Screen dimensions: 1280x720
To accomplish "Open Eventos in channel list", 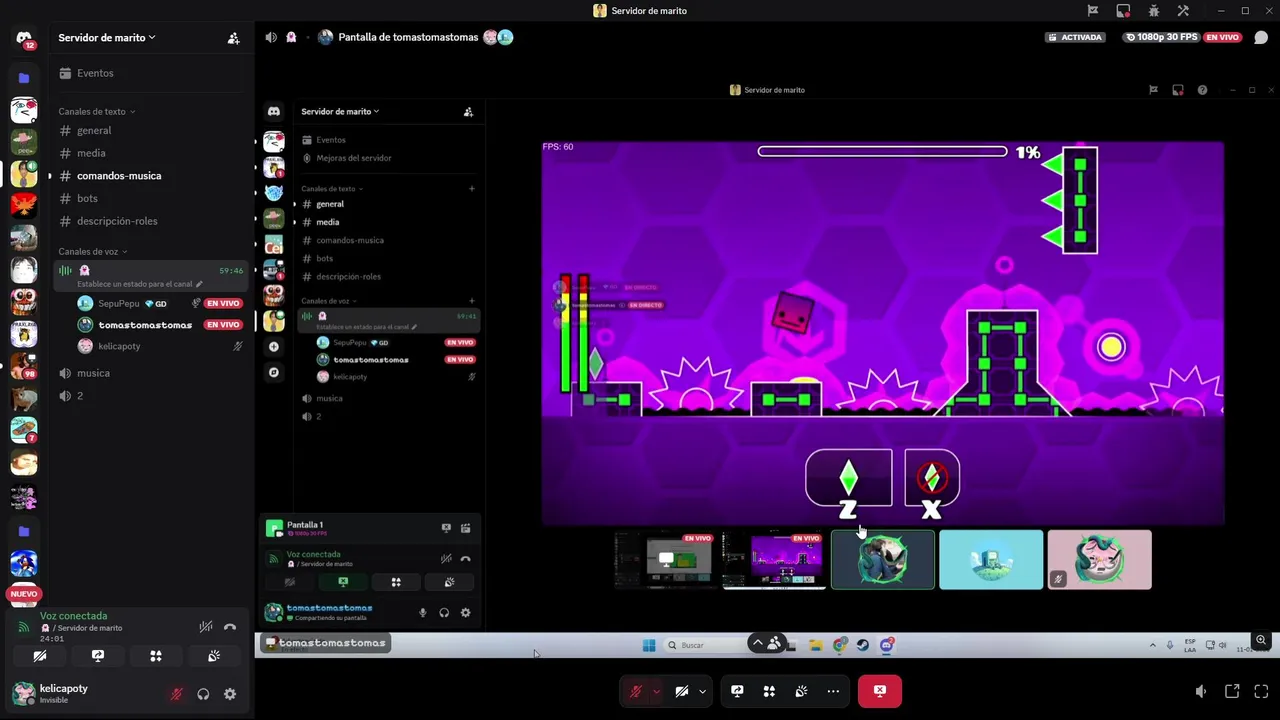I will (150, 73).
